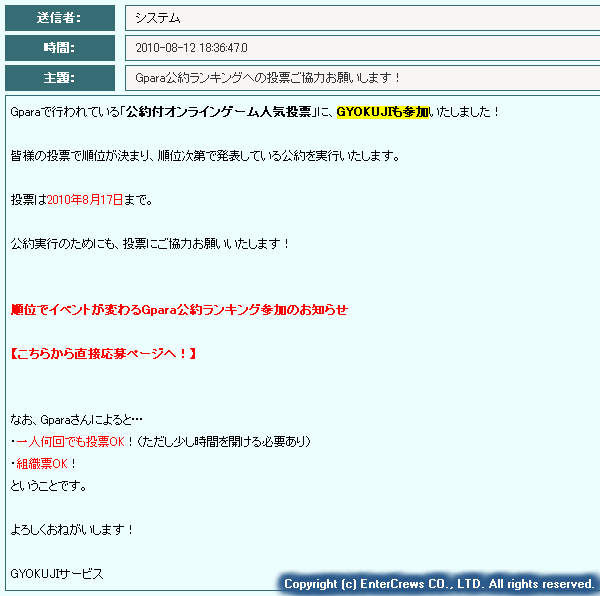Open the link 順位でイベントが変わるGpara公約ランキング参加のお知らせ

pyautogui.click(x=179, y=309)
